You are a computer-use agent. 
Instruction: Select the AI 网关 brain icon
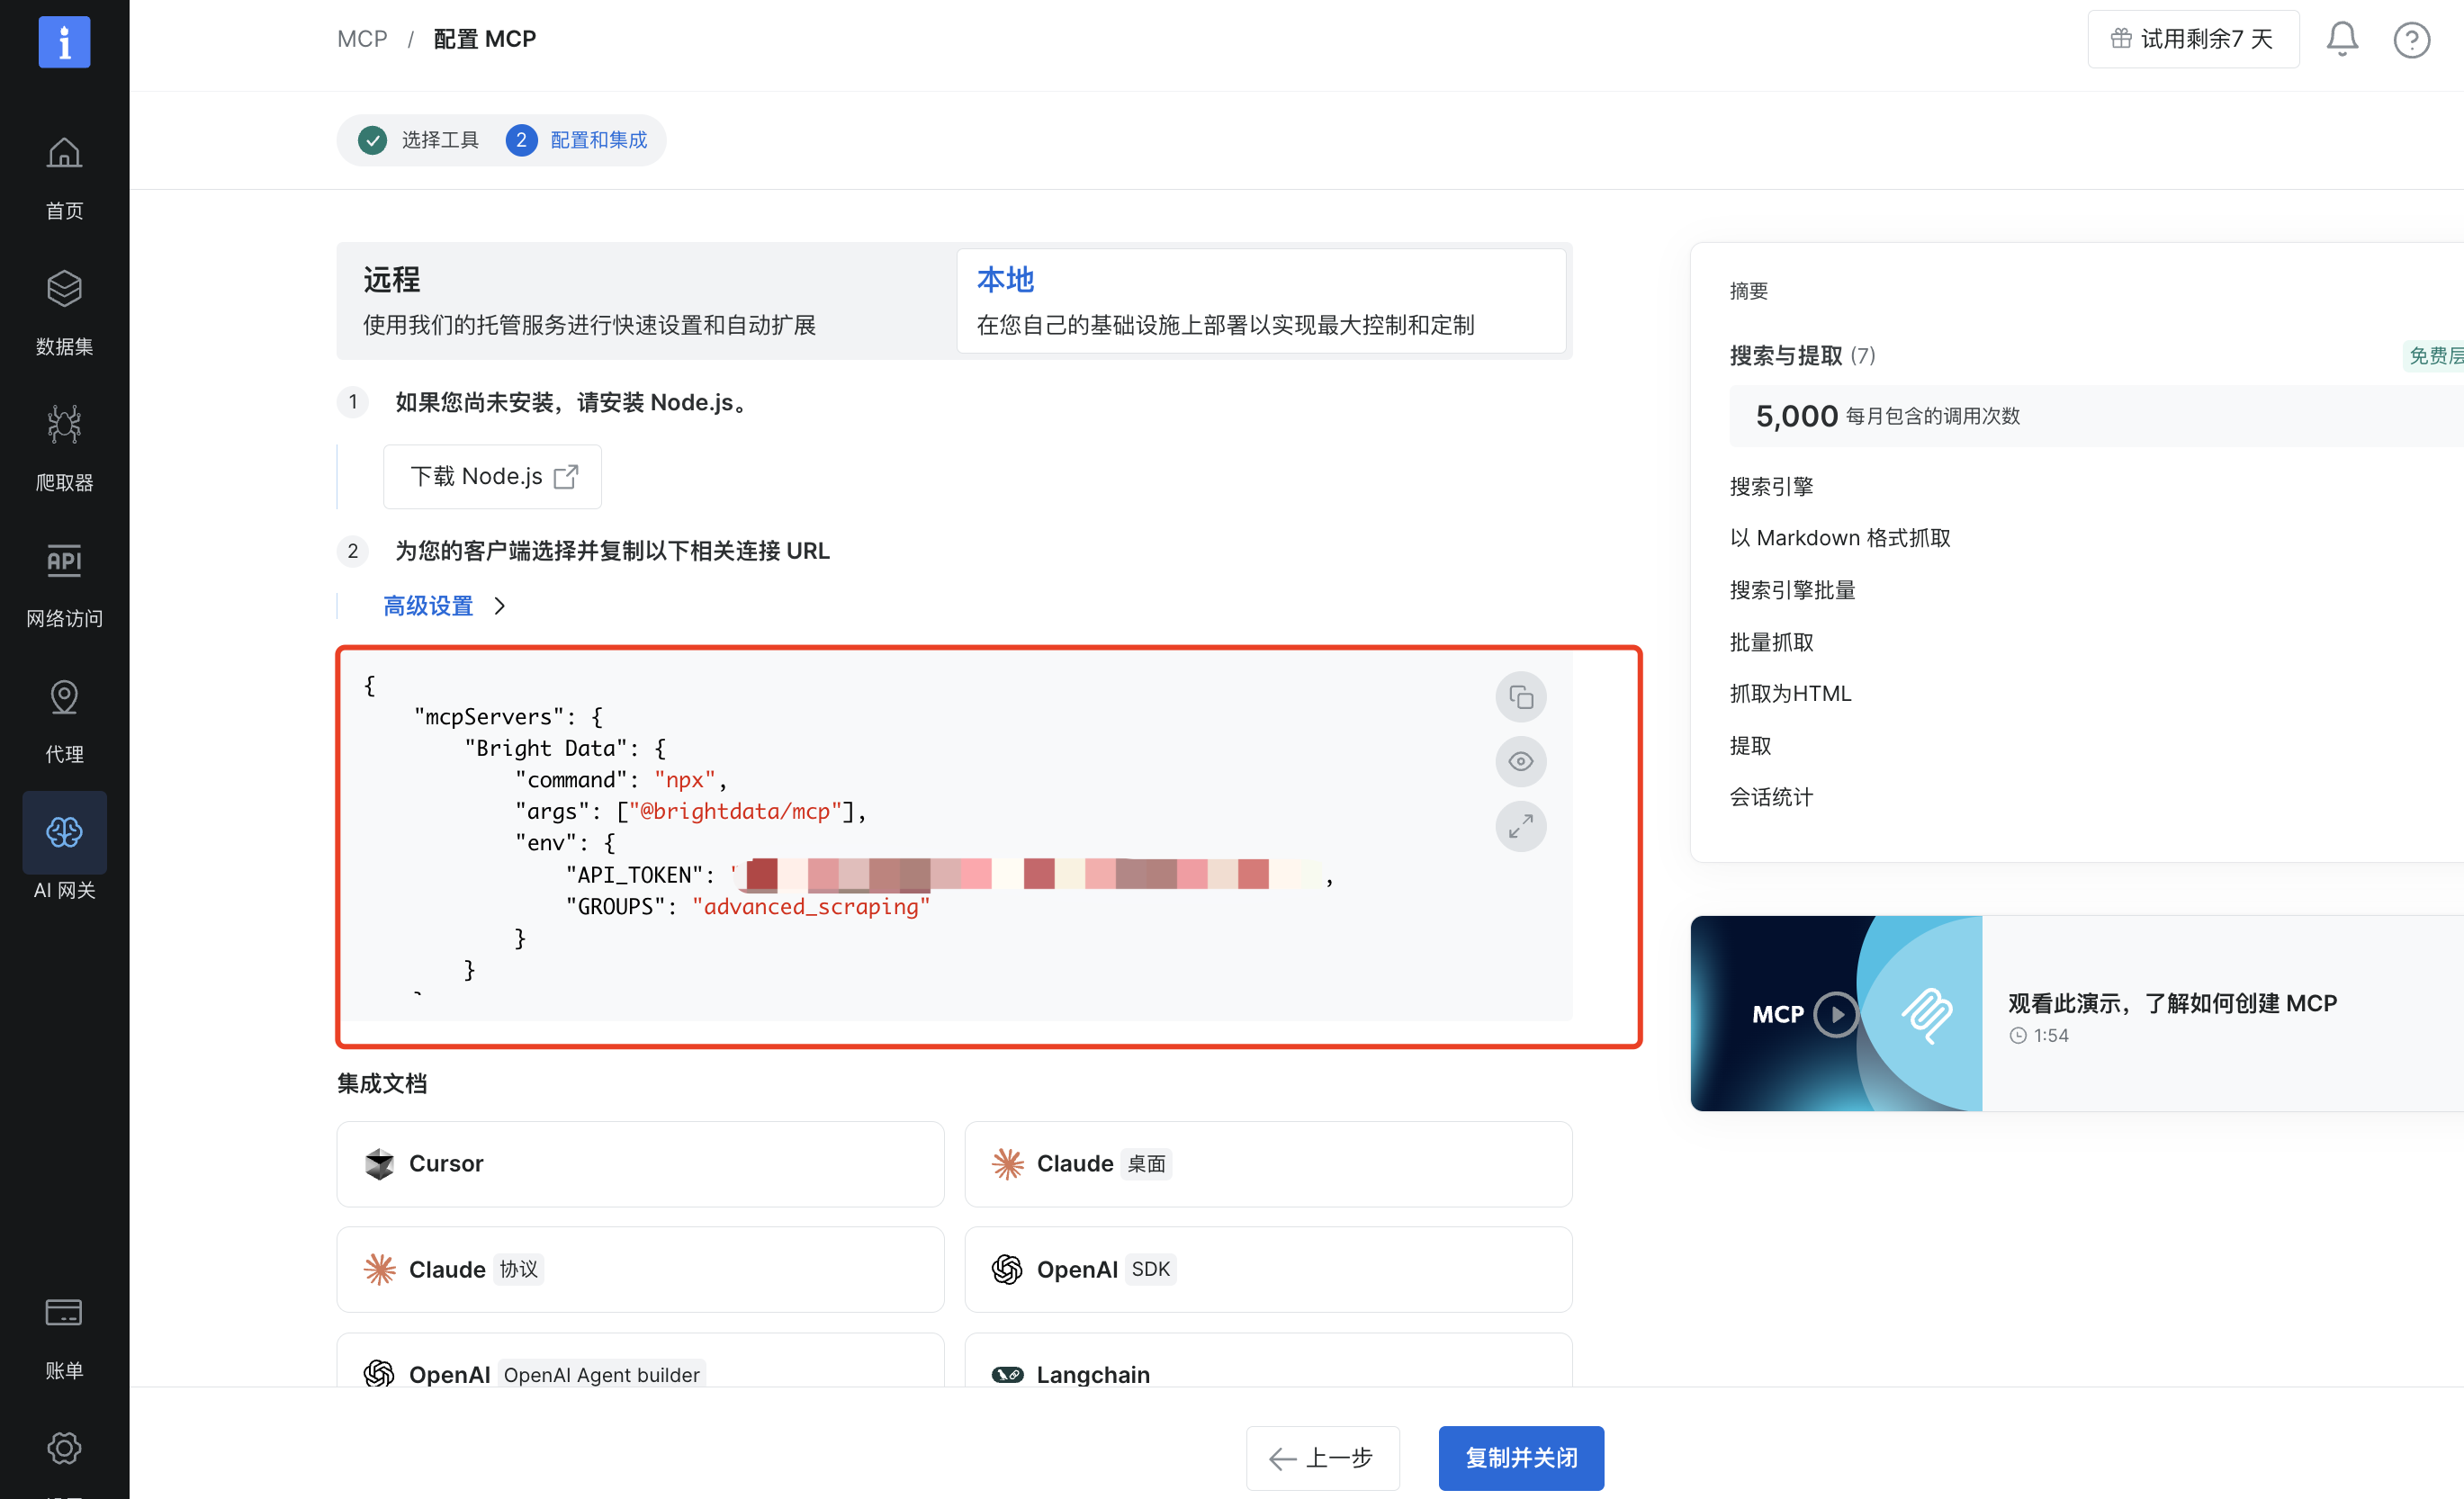(64, 832)
